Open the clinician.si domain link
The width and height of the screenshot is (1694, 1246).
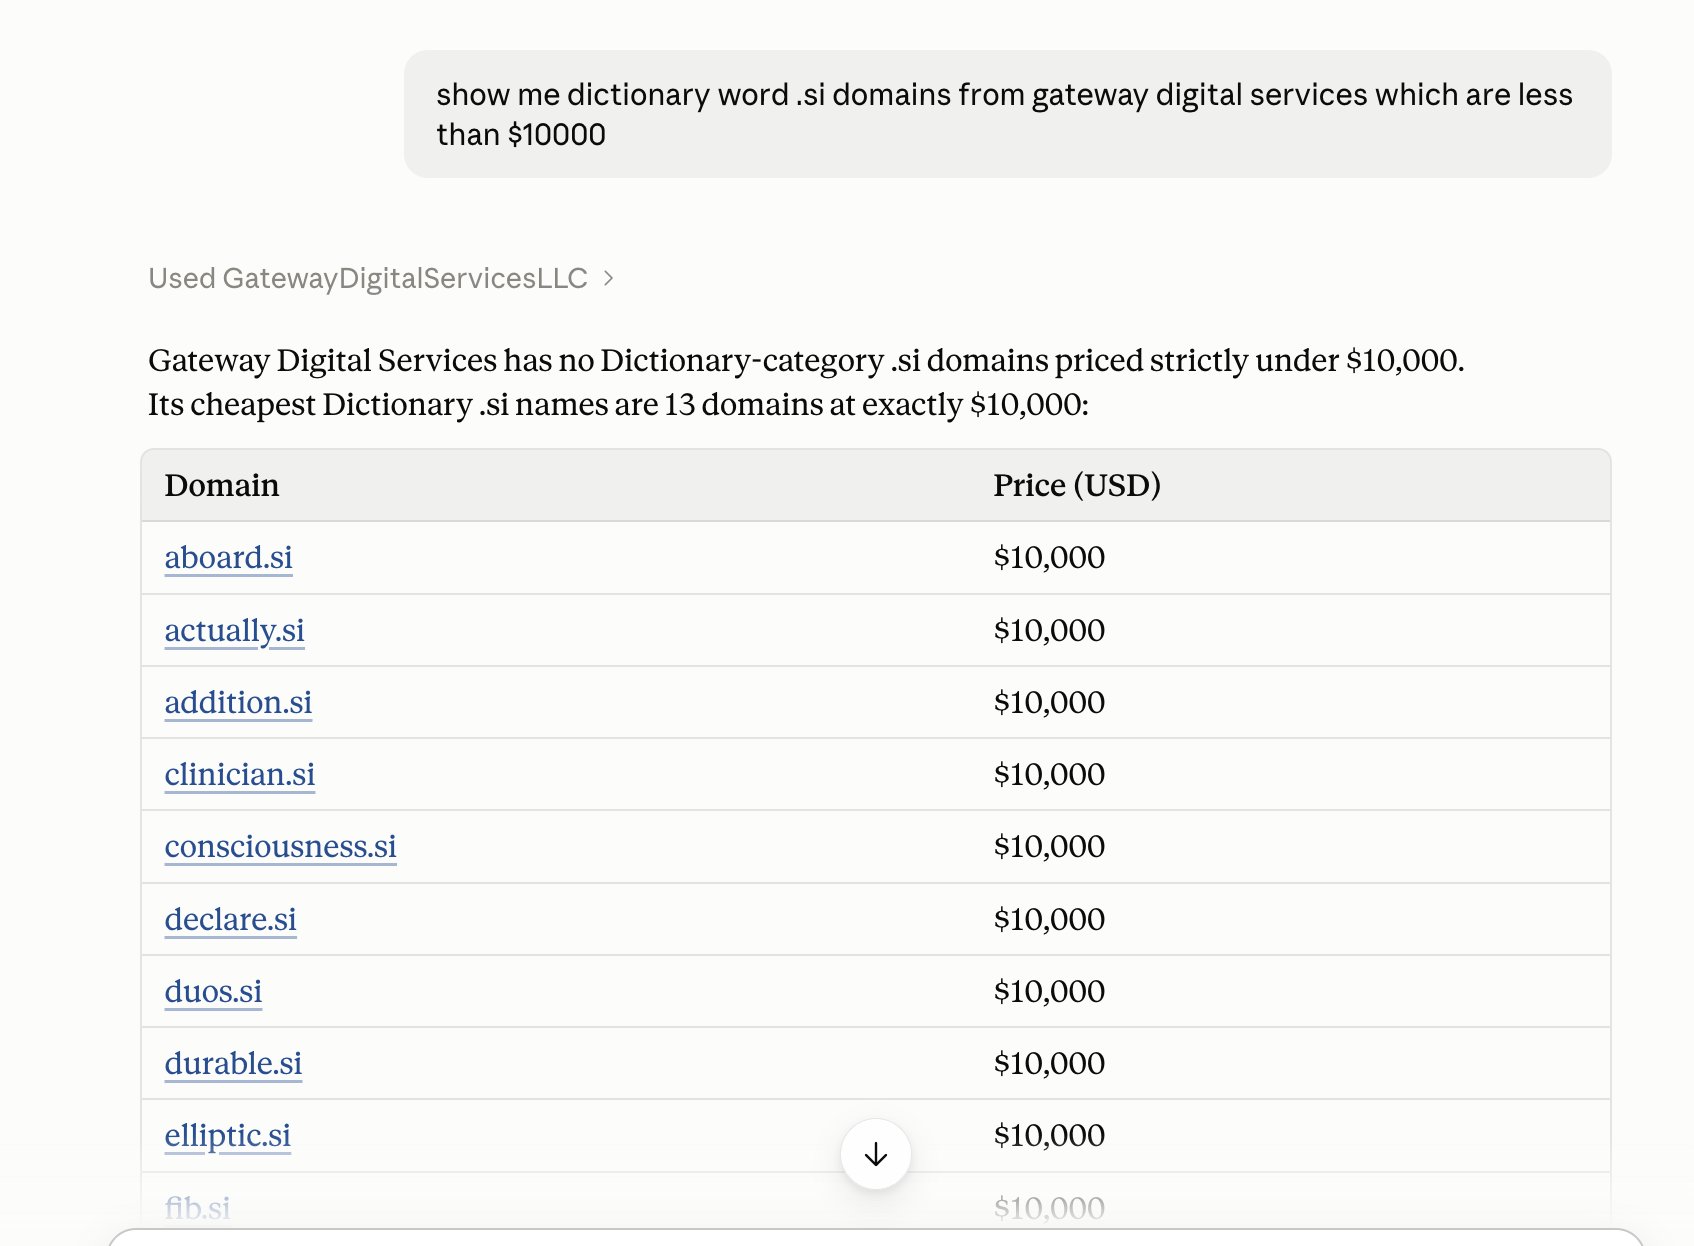[x=240, y=774]
